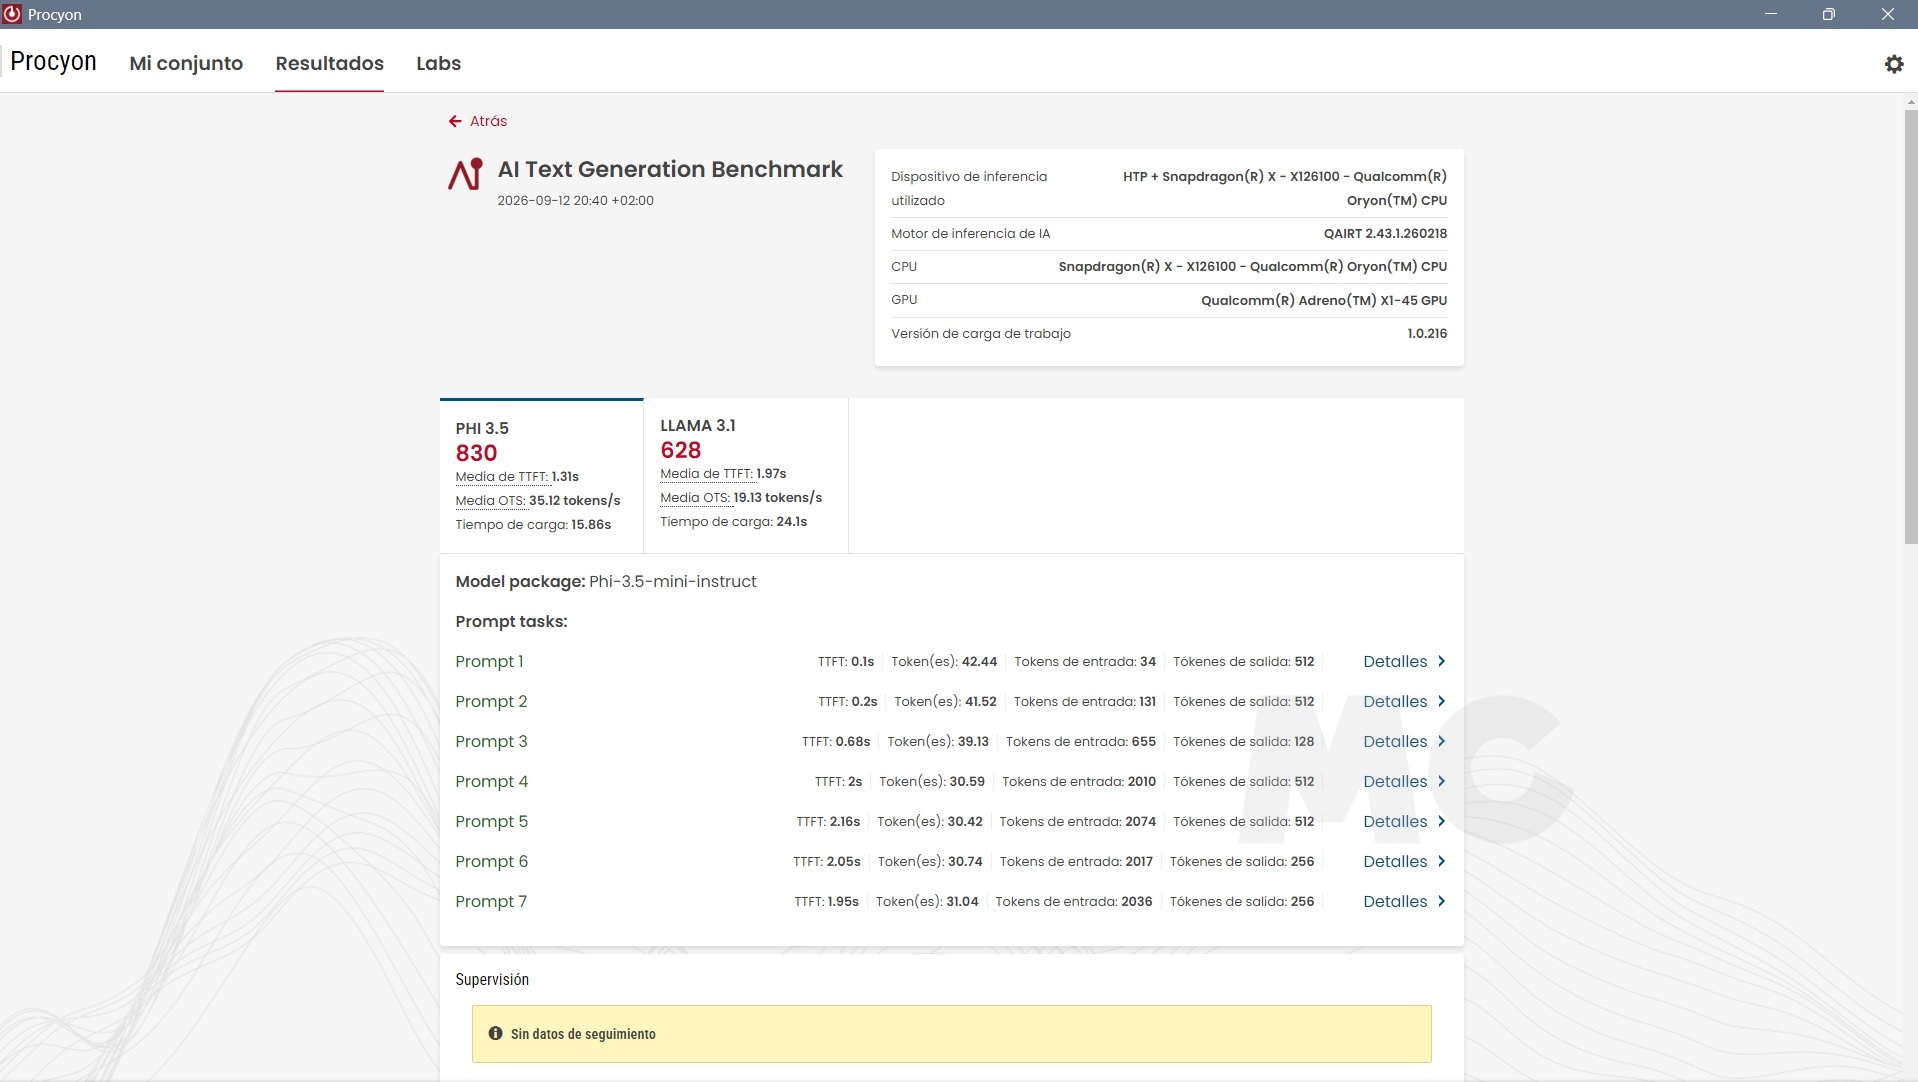The width and height of the screenshot is (1918, 1082).
Task: Click the 'Media de TTFT' label under PHI 3.5
Action: (x=501, y=476)
